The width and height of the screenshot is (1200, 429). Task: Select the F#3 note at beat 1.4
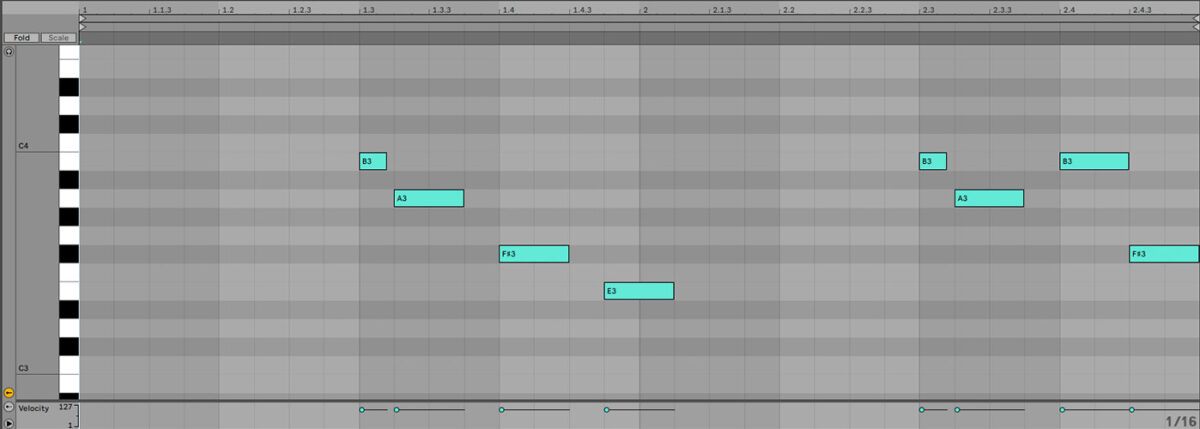click(534, 254)
